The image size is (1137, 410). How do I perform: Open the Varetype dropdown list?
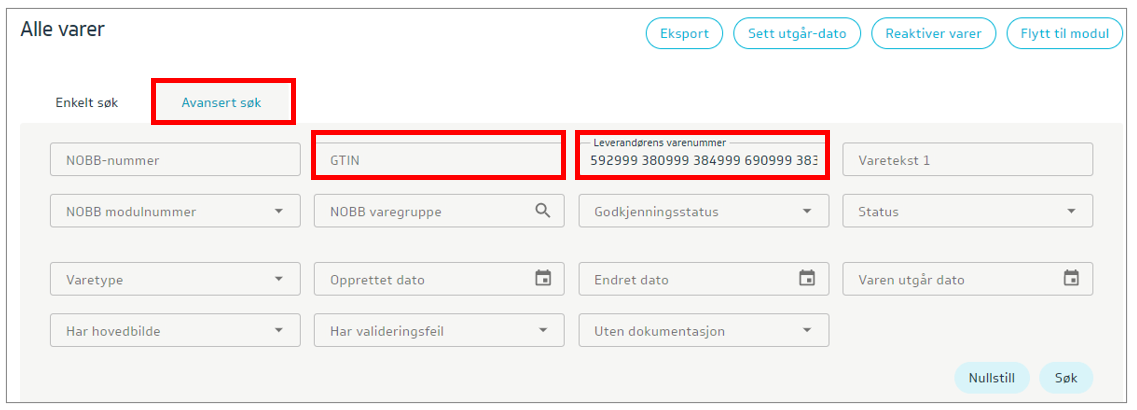pyautogui.click(x=278, y=279)
